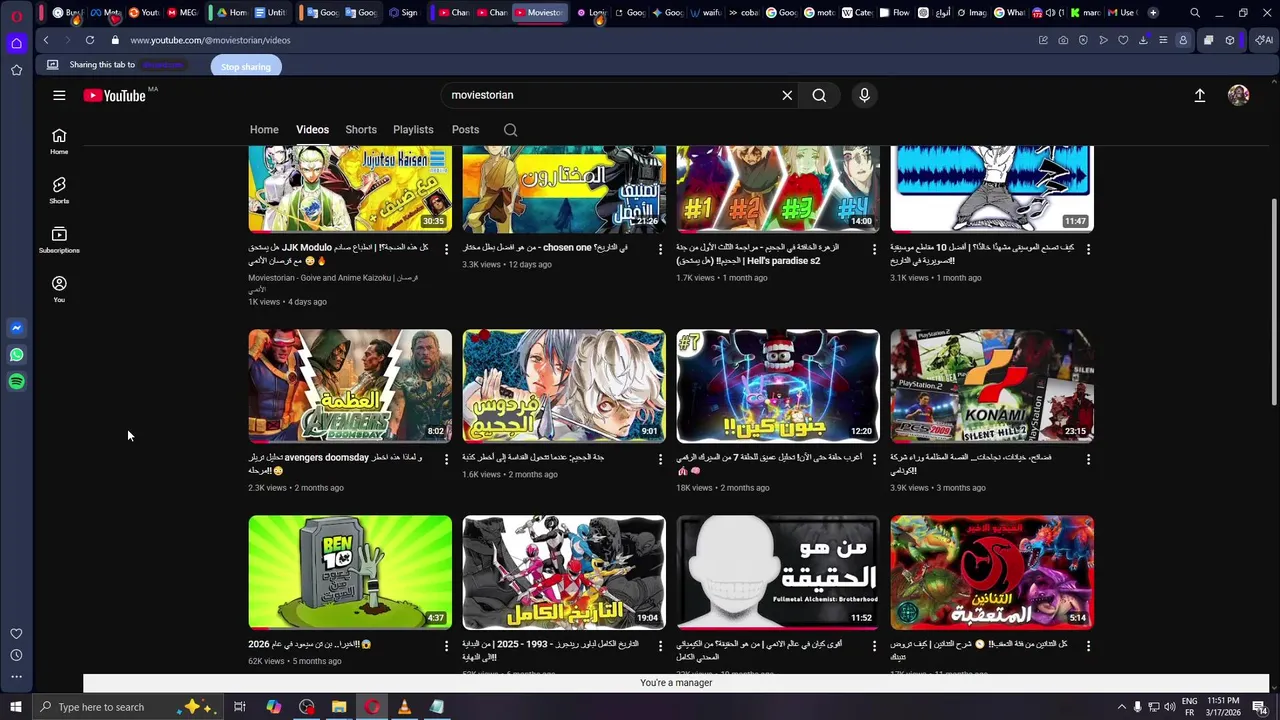This screenshot has height=720, width=1280.
Task: Open File Explorer from Windows taskbar
Action: point(339,707)
